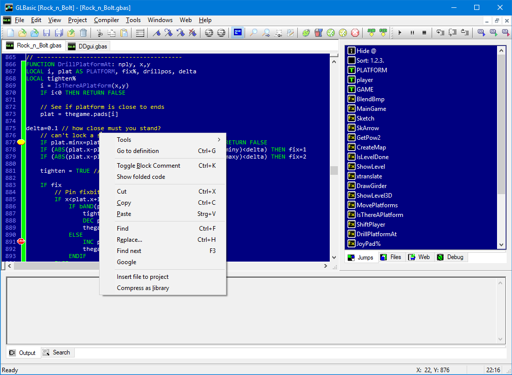Screen dimensions: 512x375
Task: Click the stop square toolbar icon
Action: [424, 33]
